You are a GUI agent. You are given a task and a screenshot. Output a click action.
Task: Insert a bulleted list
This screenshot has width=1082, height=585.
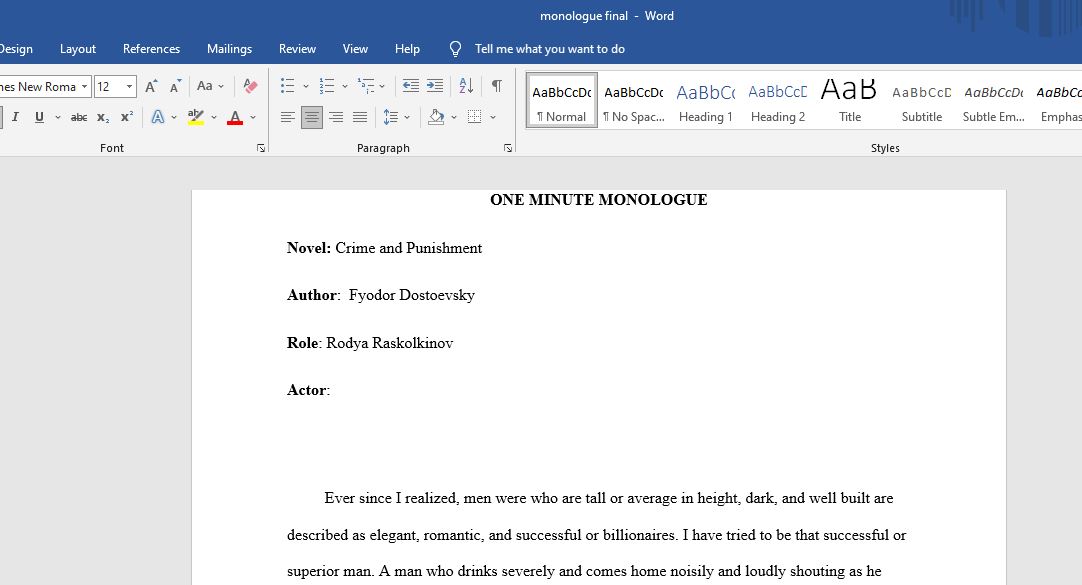click(x=288, y=86)
